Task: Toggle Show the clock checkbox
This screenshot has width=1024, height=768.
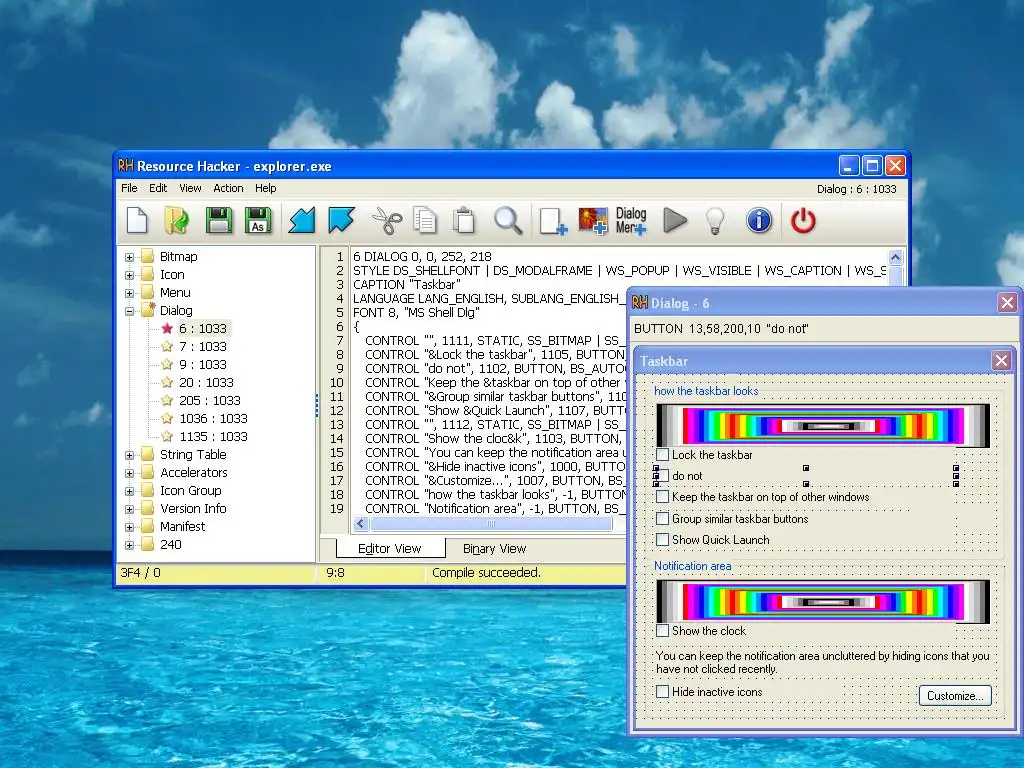Action: 662,631
